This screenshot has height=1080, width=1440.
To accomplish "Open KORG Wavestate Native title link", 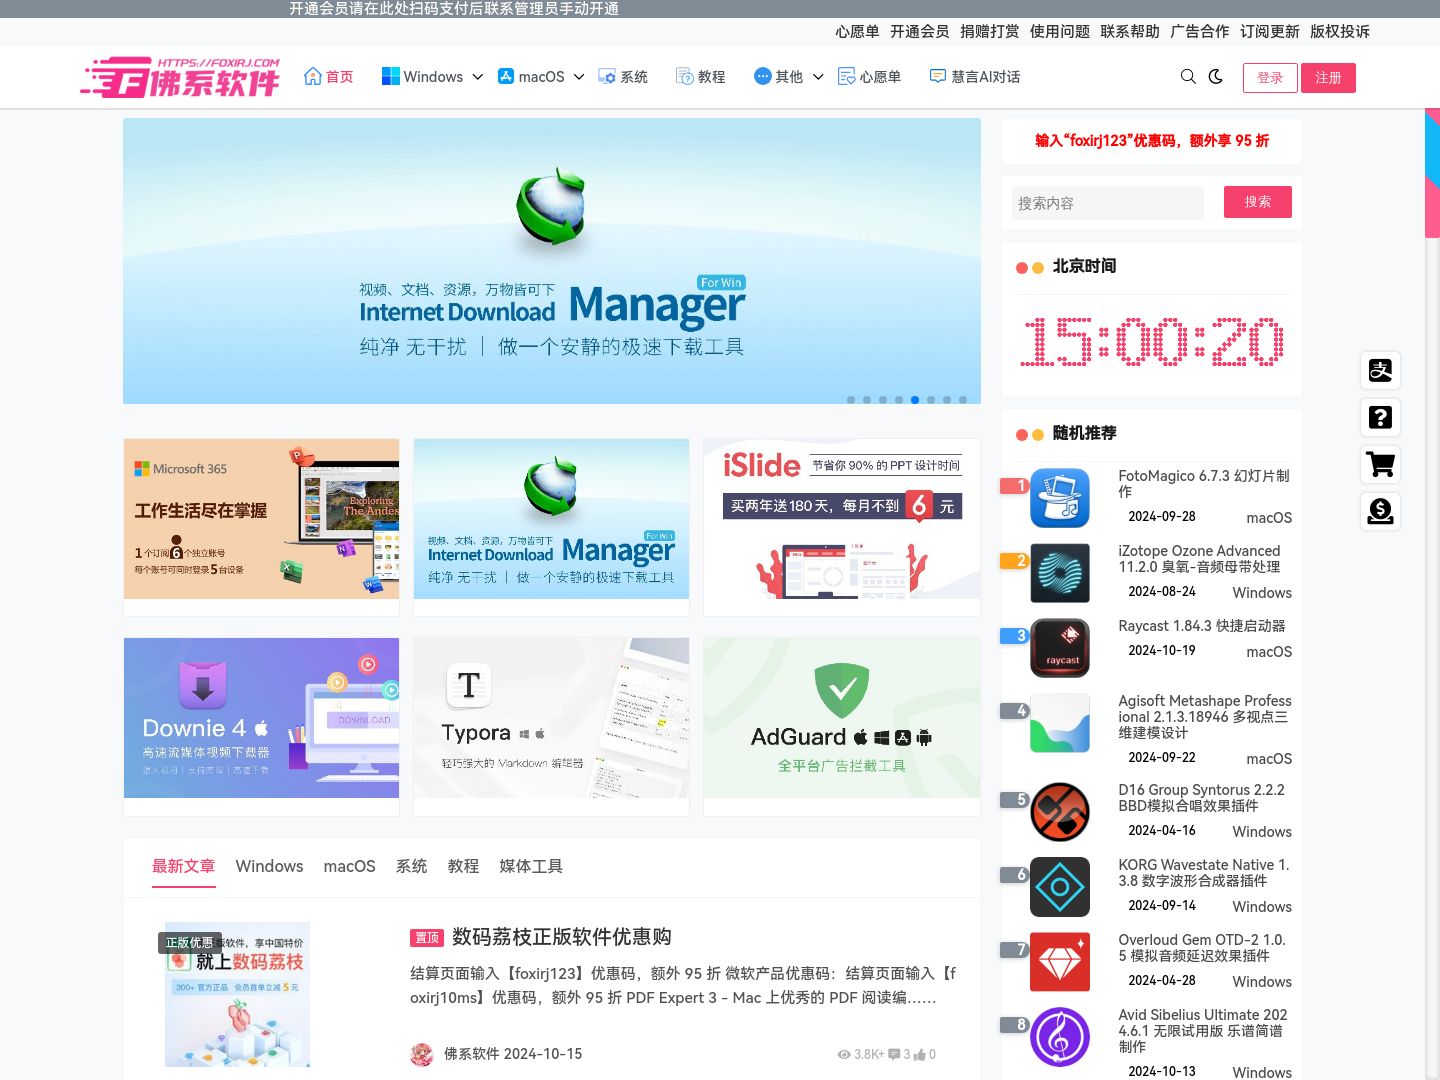I will [x=1204, y=872].
